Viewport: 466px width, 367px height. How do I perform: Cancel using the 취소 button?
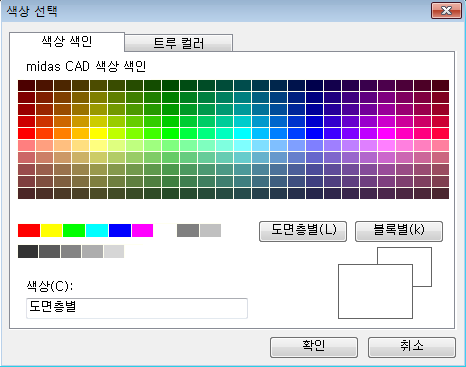pyautogui.click(x=412, y=347)
